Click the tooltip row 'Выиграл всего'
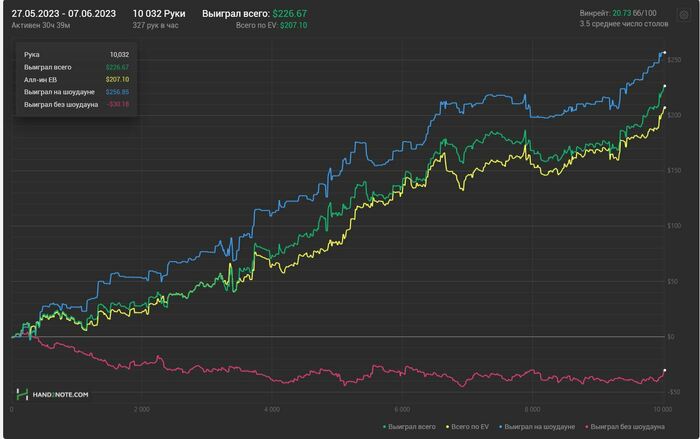 (x=76, y=67)
